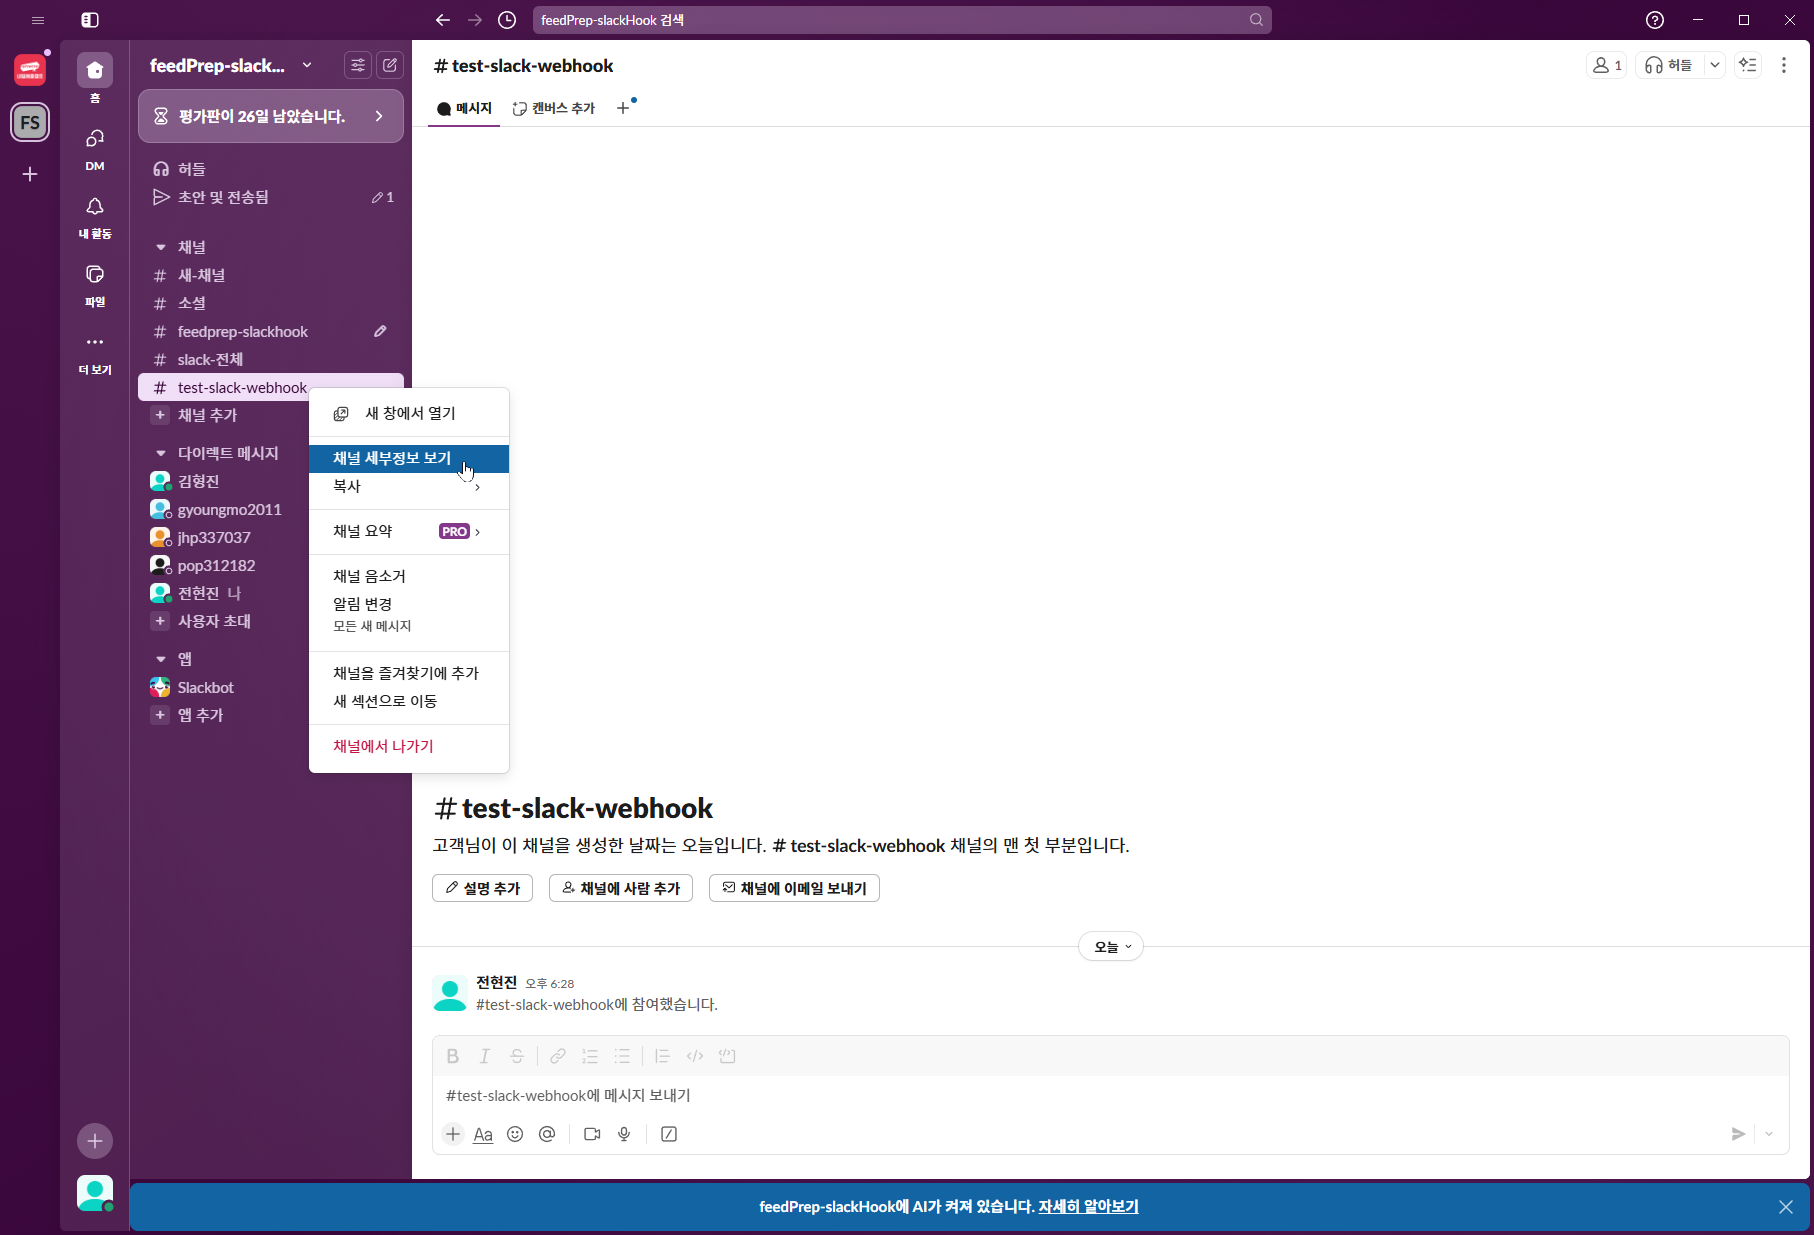Screen dimensions: 1814x1235
Task: Click the attachment plus in composer
Action: 453,1134
